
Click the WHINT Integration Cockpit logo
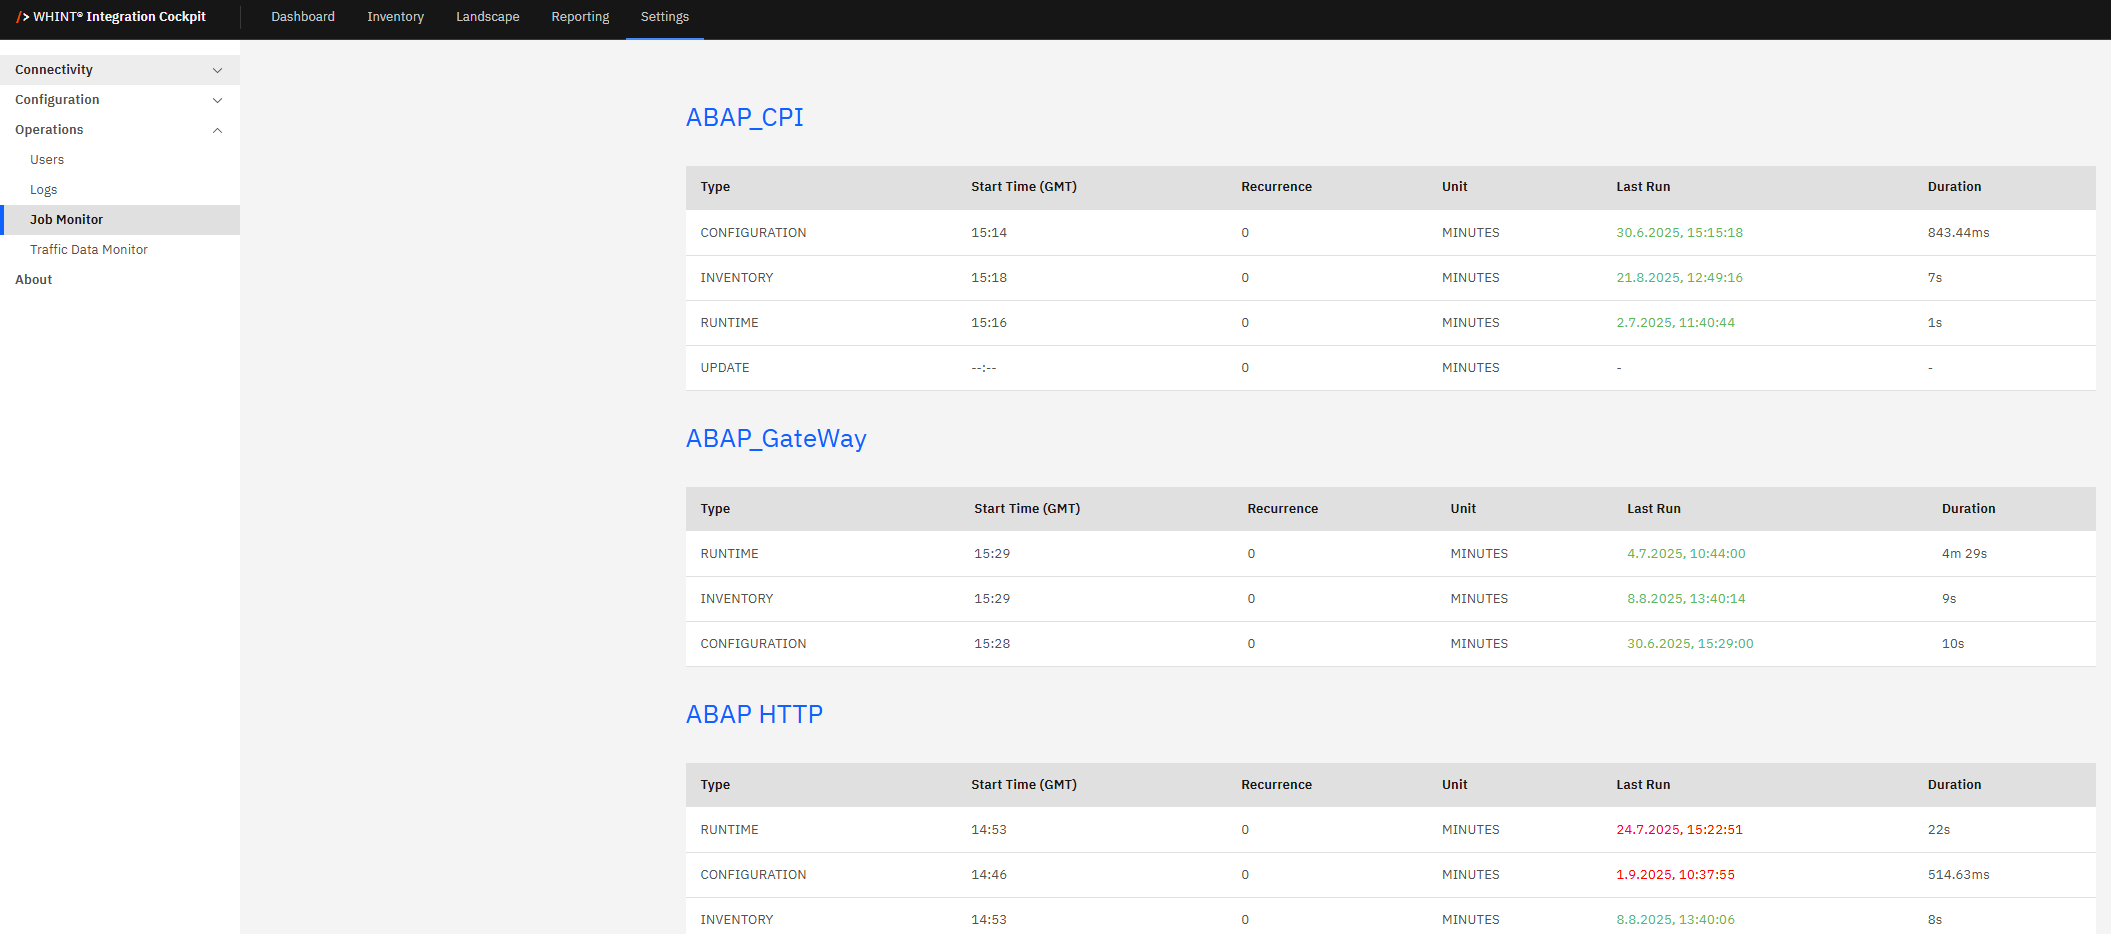click(x=111, y=17)
